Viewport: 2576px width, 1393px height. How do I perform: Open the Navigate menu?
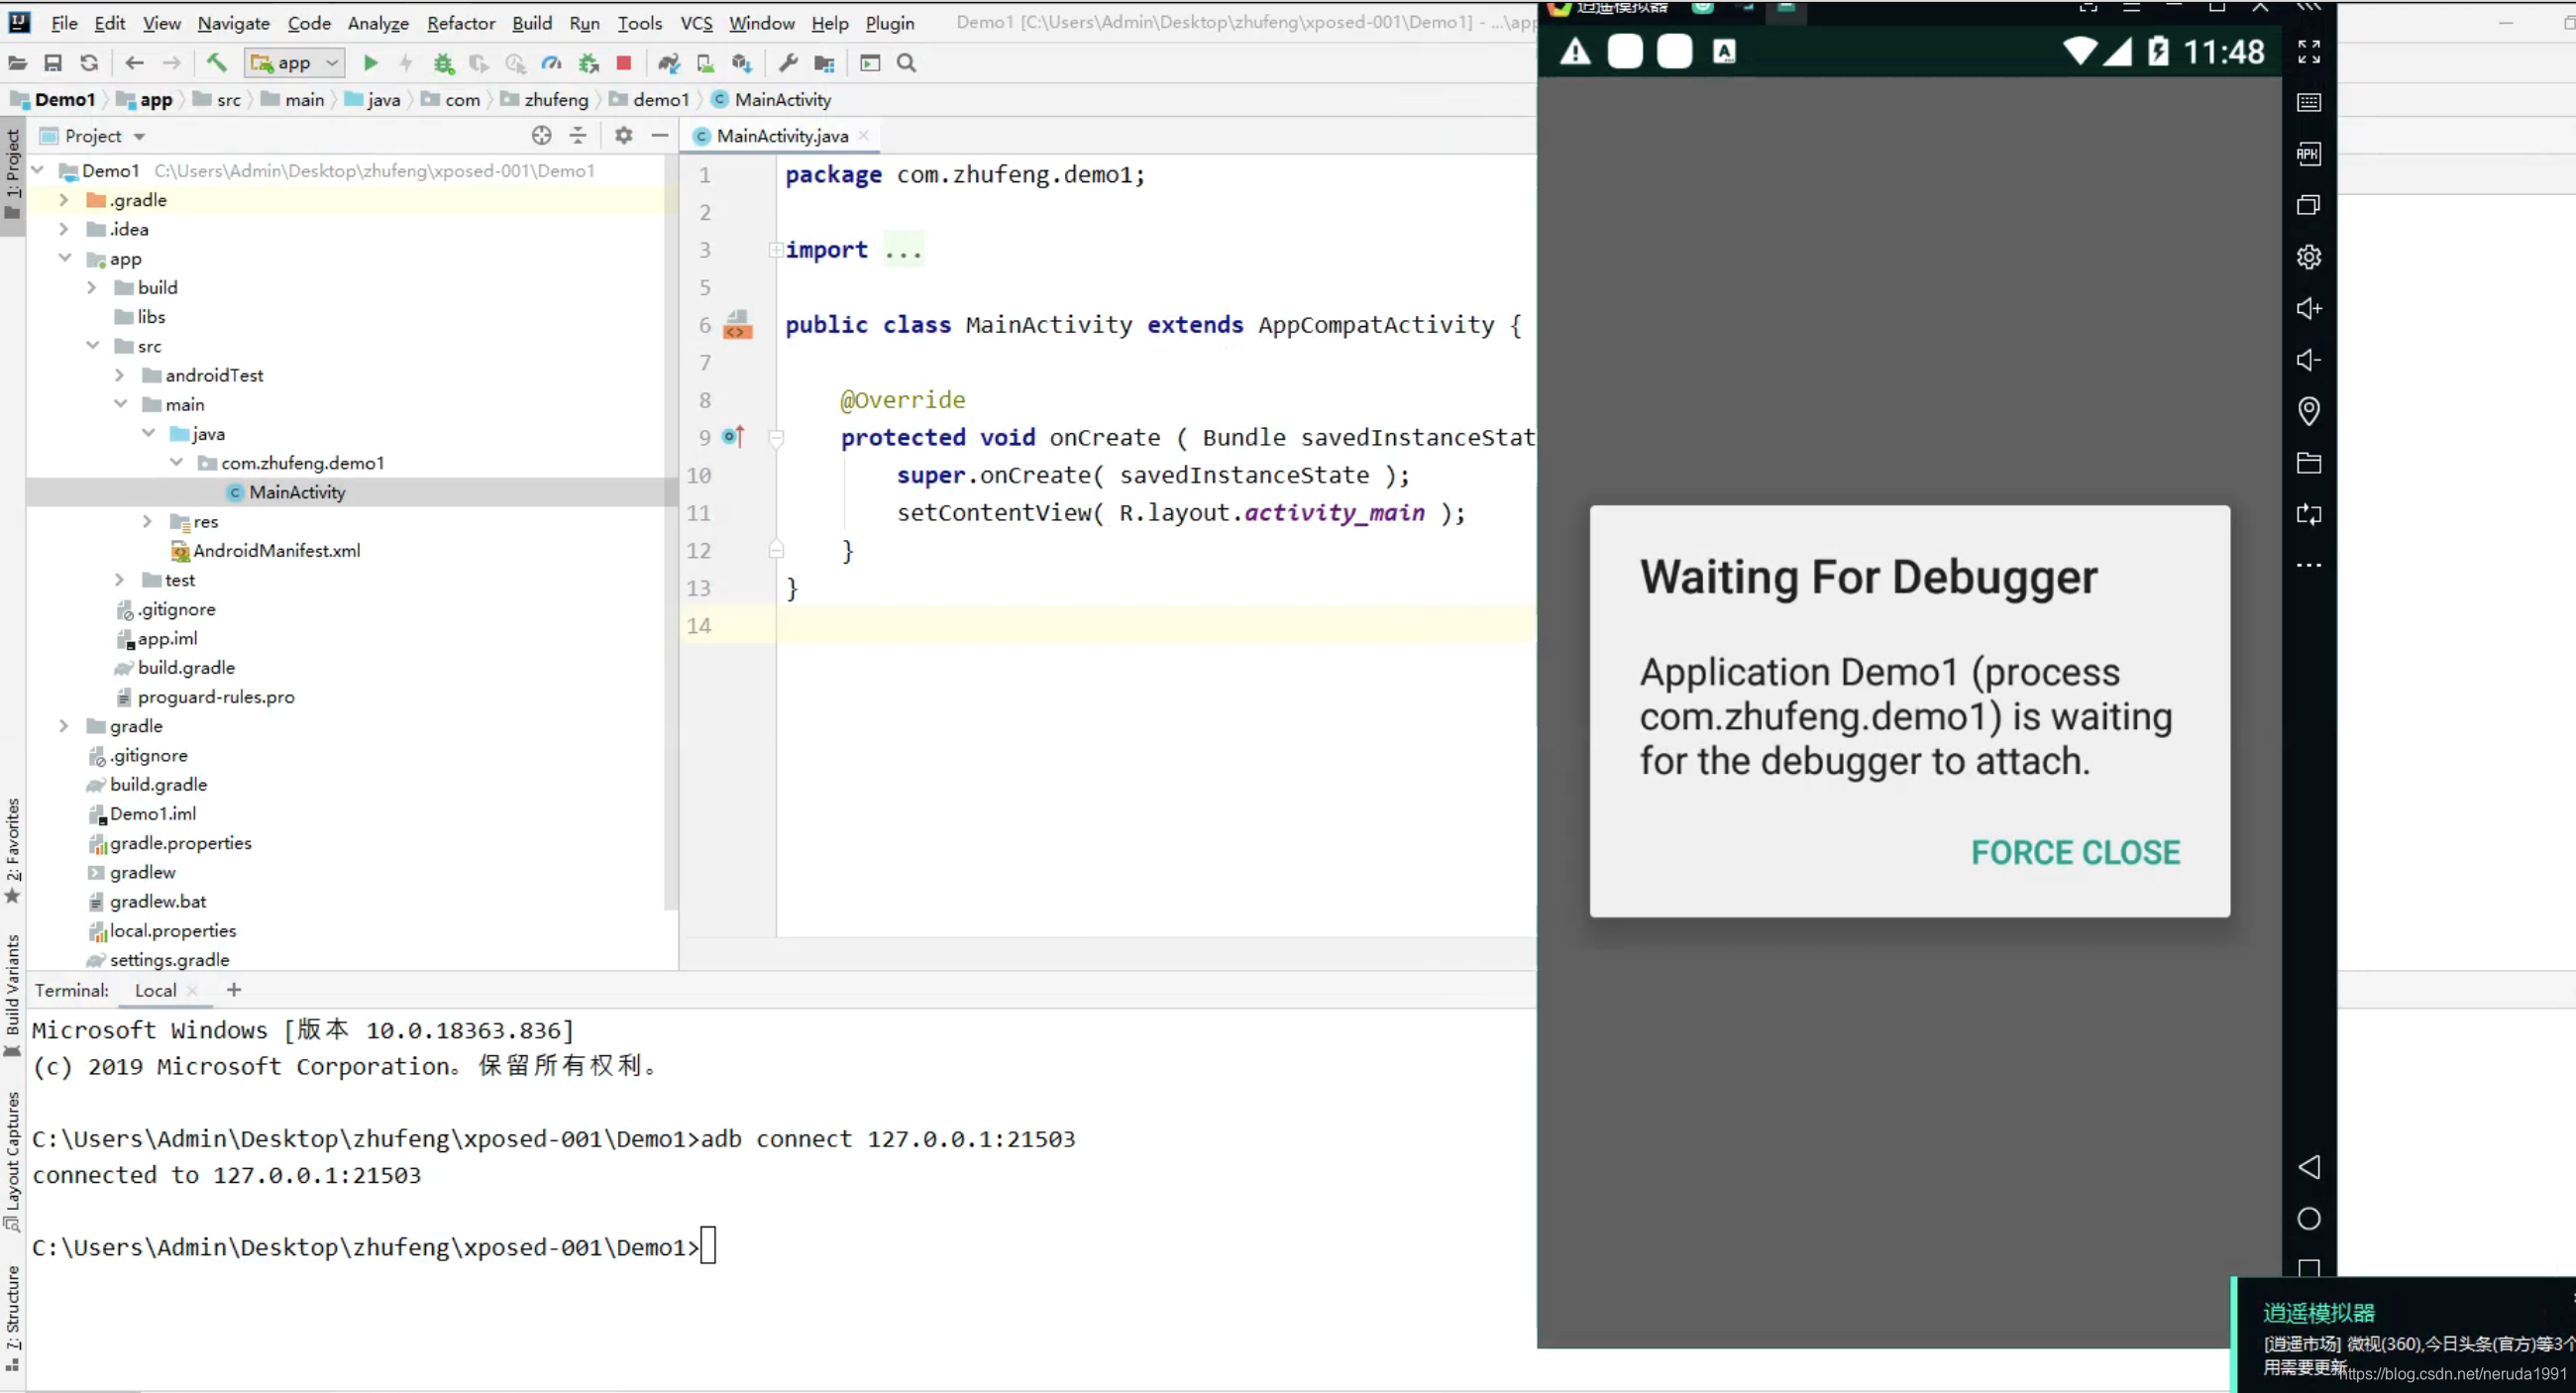click(x=233, y=23)
